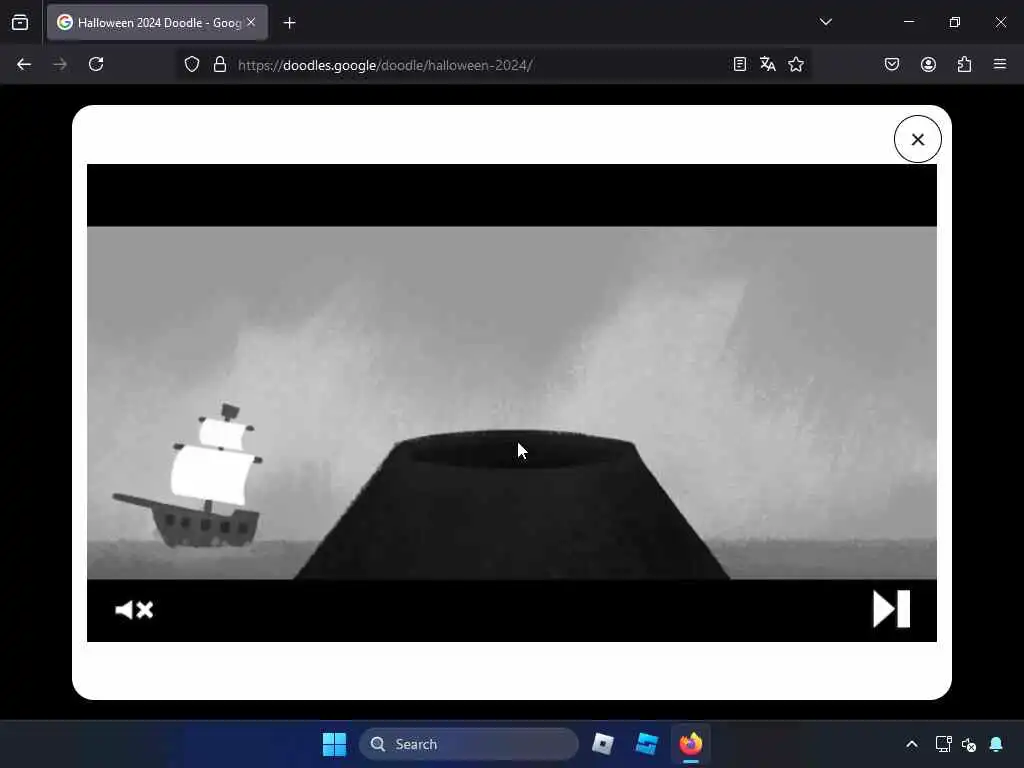Minimize the Firefox window
This screenshot has width=1024, height=768.
(x=908, y=22)
